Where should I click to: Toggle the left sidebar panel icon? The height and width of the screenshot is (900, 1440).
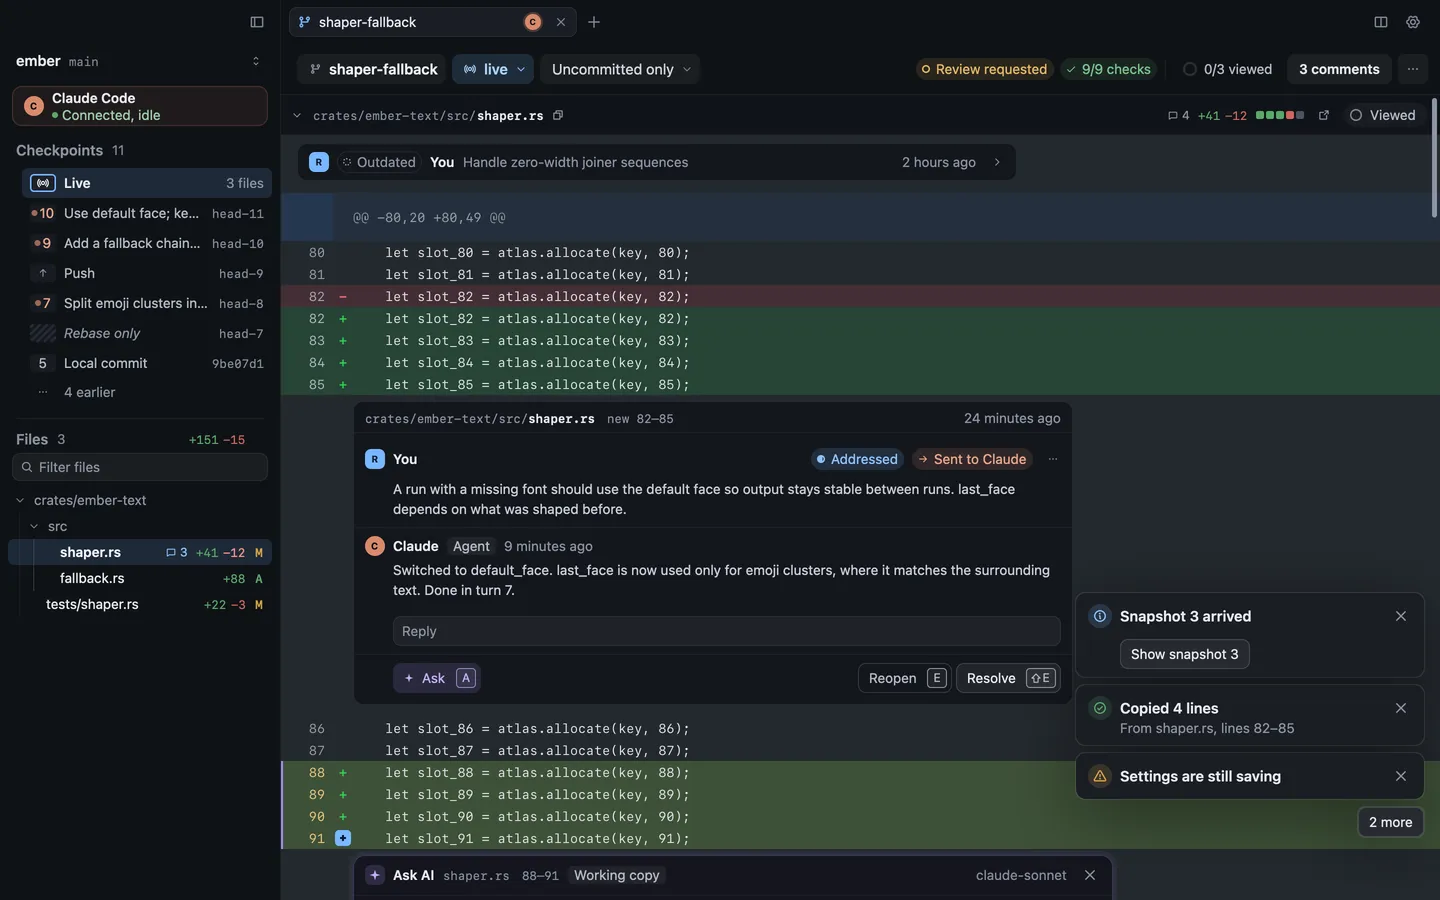[x=257, y=22]
